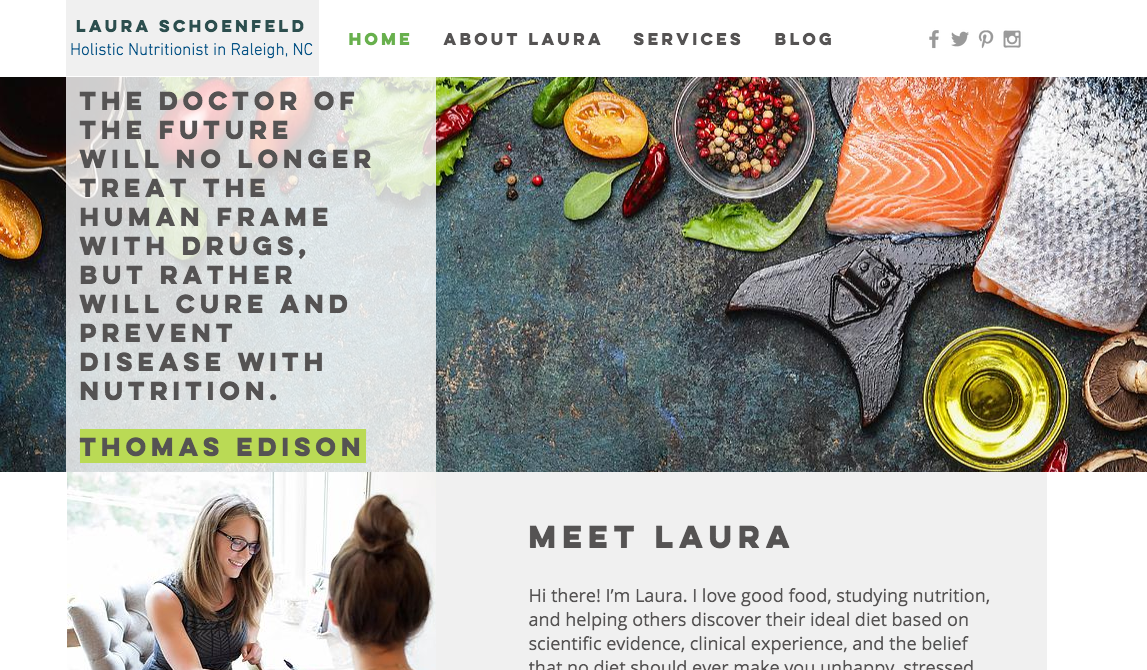Click Holistic Nutritionist in Raleigh, NC tagline
The width and height of the screenshot is (1147, 670).
(x=191, y=50)
